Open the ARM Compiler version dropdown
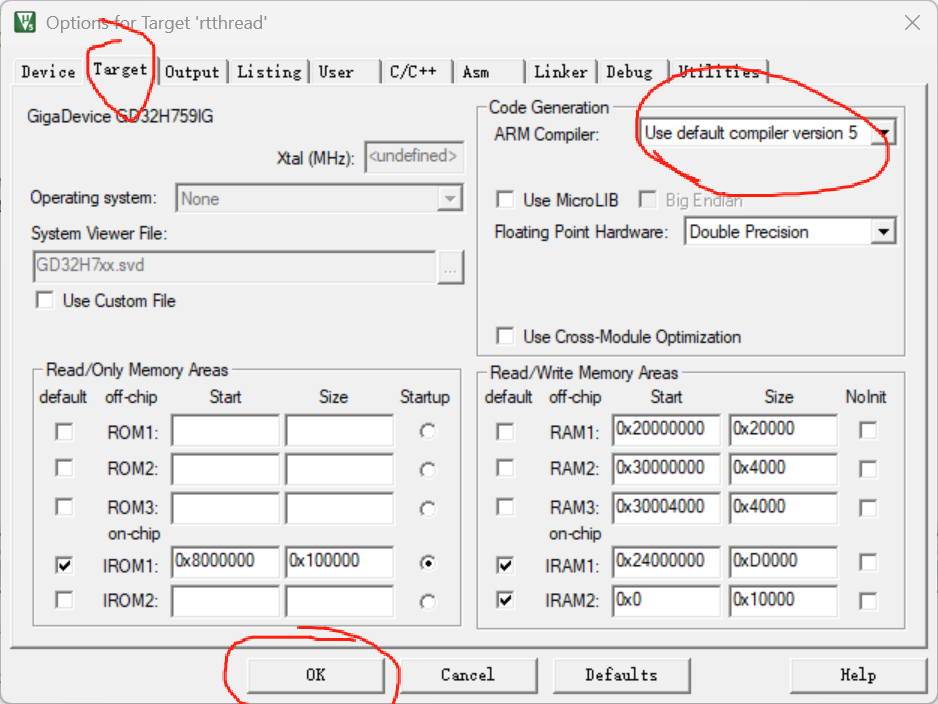This screenshot has height=704, width=938. (x=884, y=132)
